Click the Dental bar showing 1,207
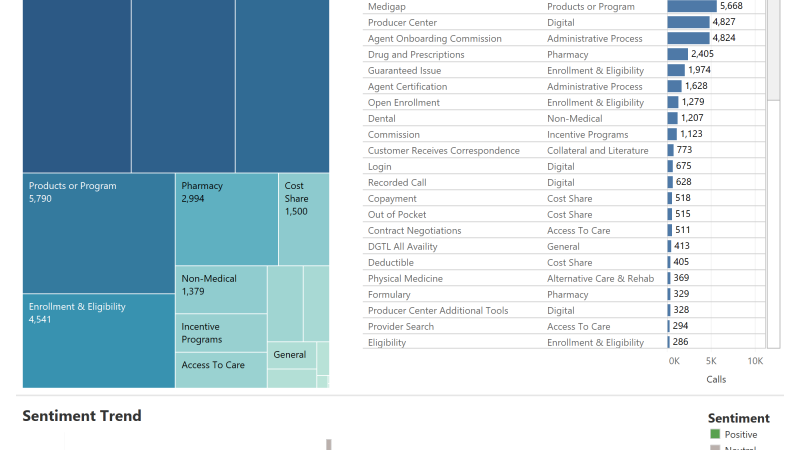The width and height of the screenshot is (800, 450). click(672, 118)
